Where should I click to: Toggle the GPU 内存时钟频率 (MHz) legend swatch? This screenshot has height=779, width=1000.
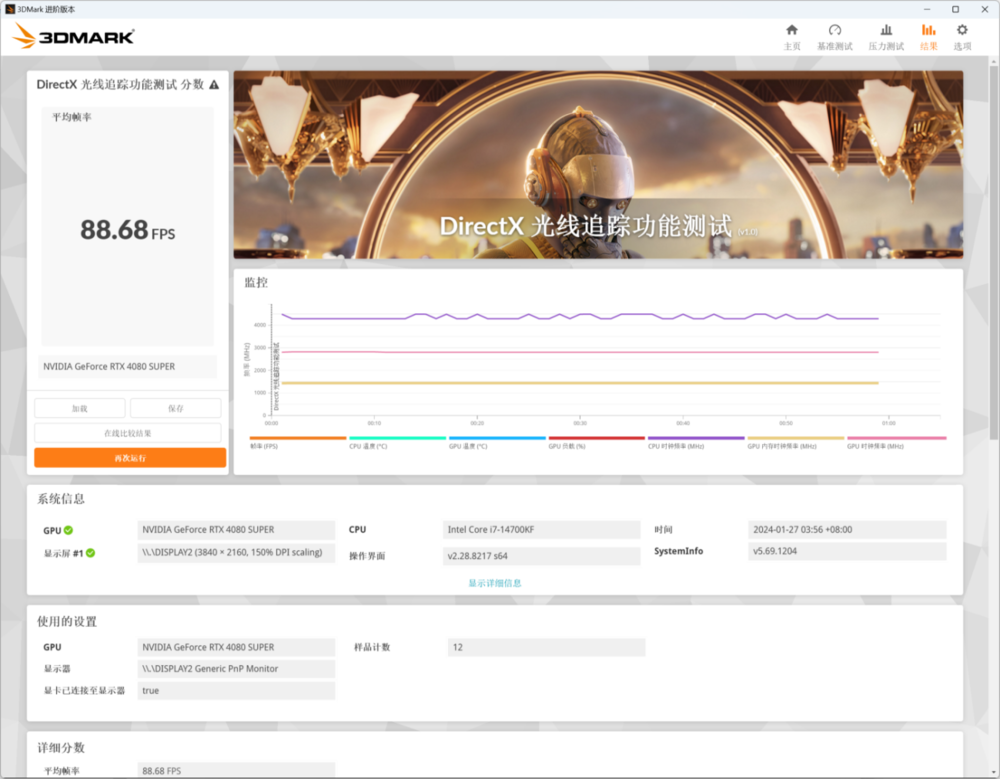(796, 438)
